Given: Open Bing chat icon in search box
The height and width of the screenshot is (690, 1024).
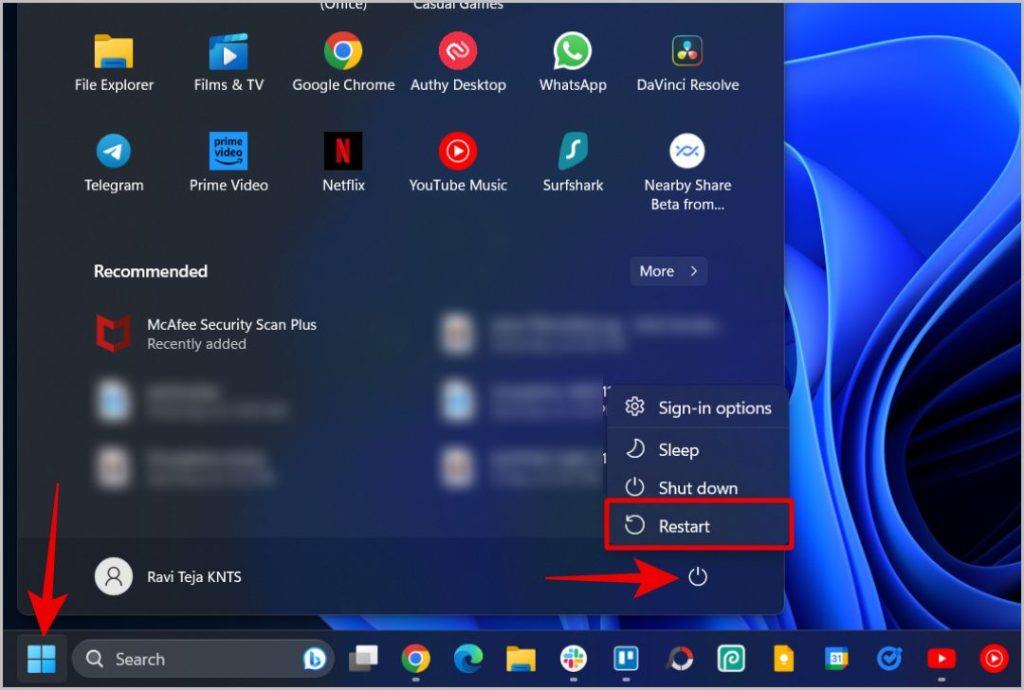Looking at the screenshot, I should coord(314,659).
